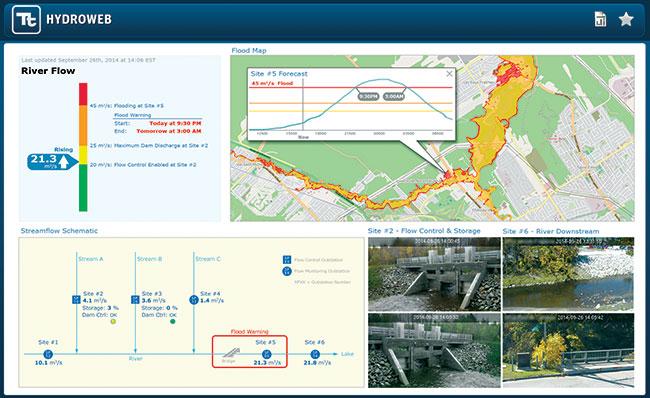Click the red zone of river flow gauge
The width and height of the screenshot is (650, 398).
point(83,94)
